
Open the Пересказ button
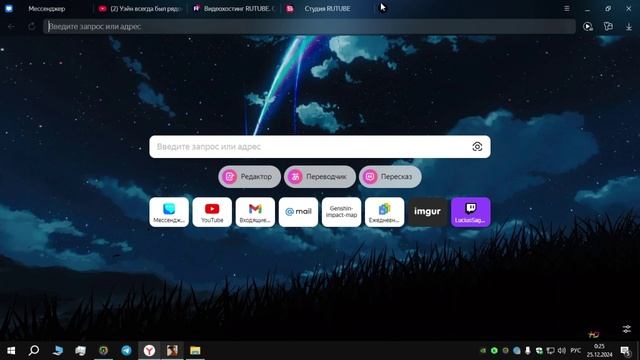[x=390, y=177]
